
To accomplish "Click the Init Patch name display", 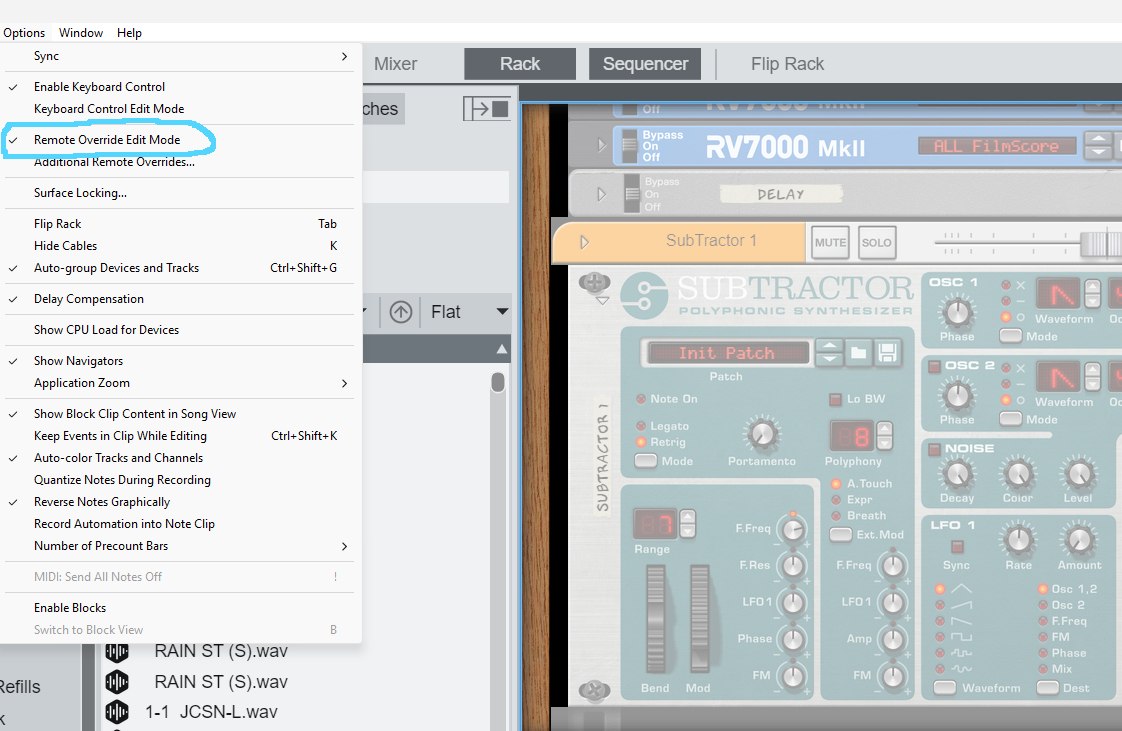I will (x=727, y=353).
